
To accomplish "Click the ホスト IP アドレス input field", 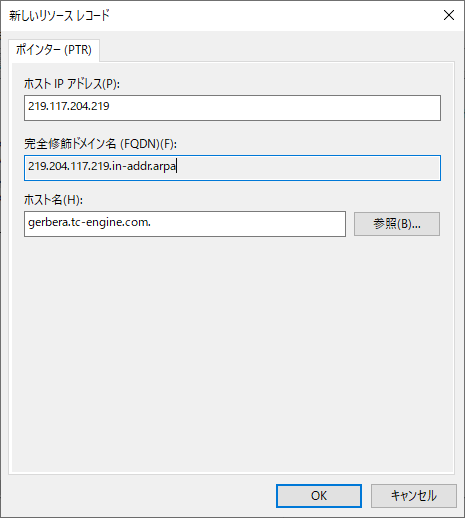I will click(232, 108).
